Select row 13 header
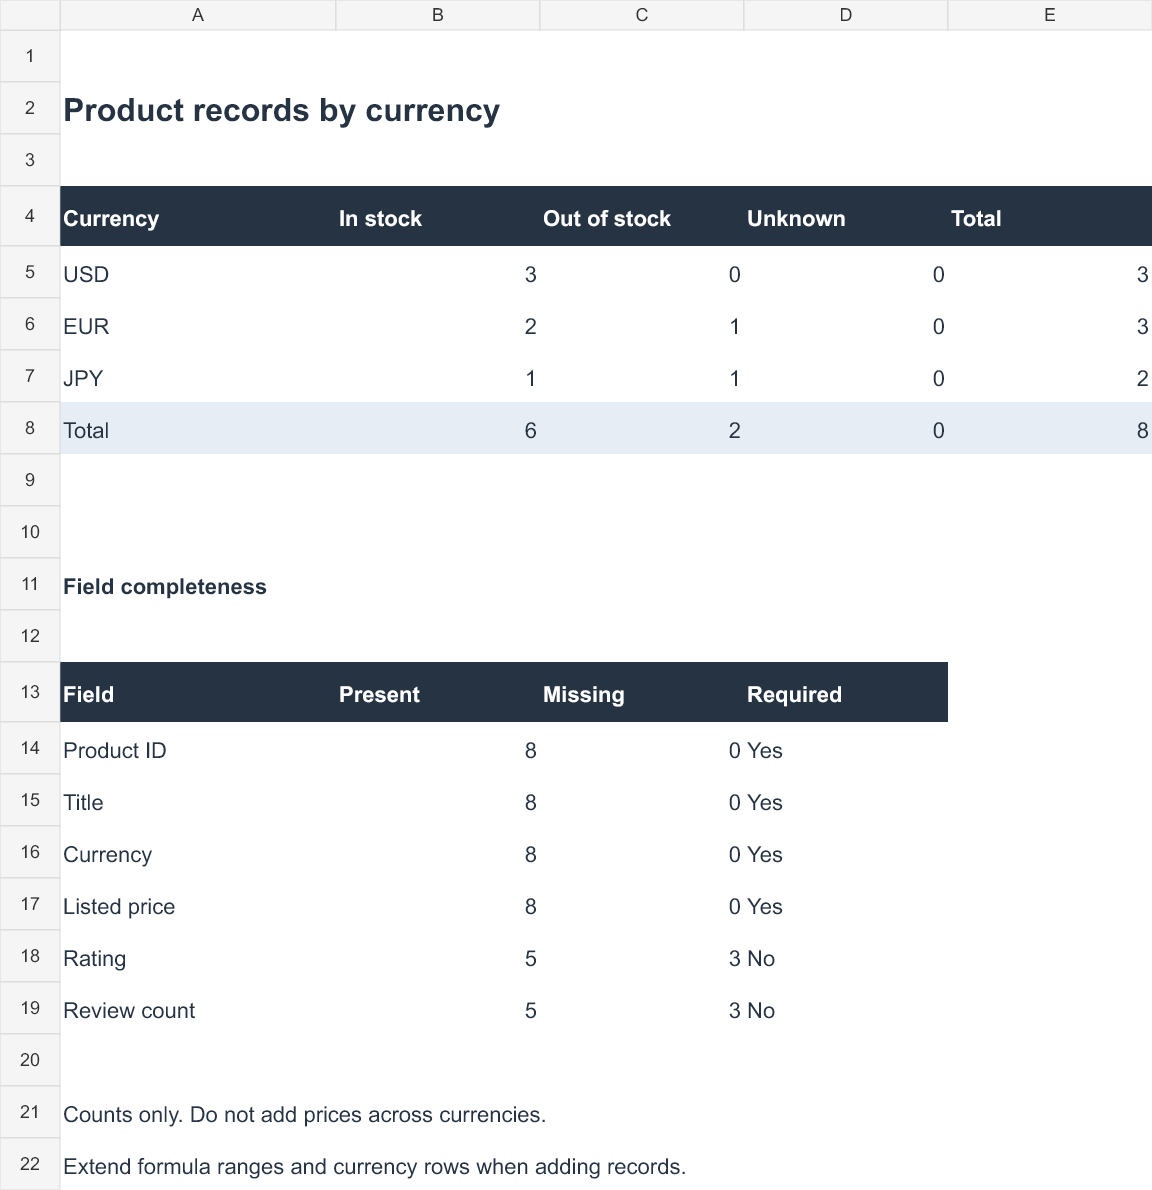The image size is (1152, 1190). point(30,692)
